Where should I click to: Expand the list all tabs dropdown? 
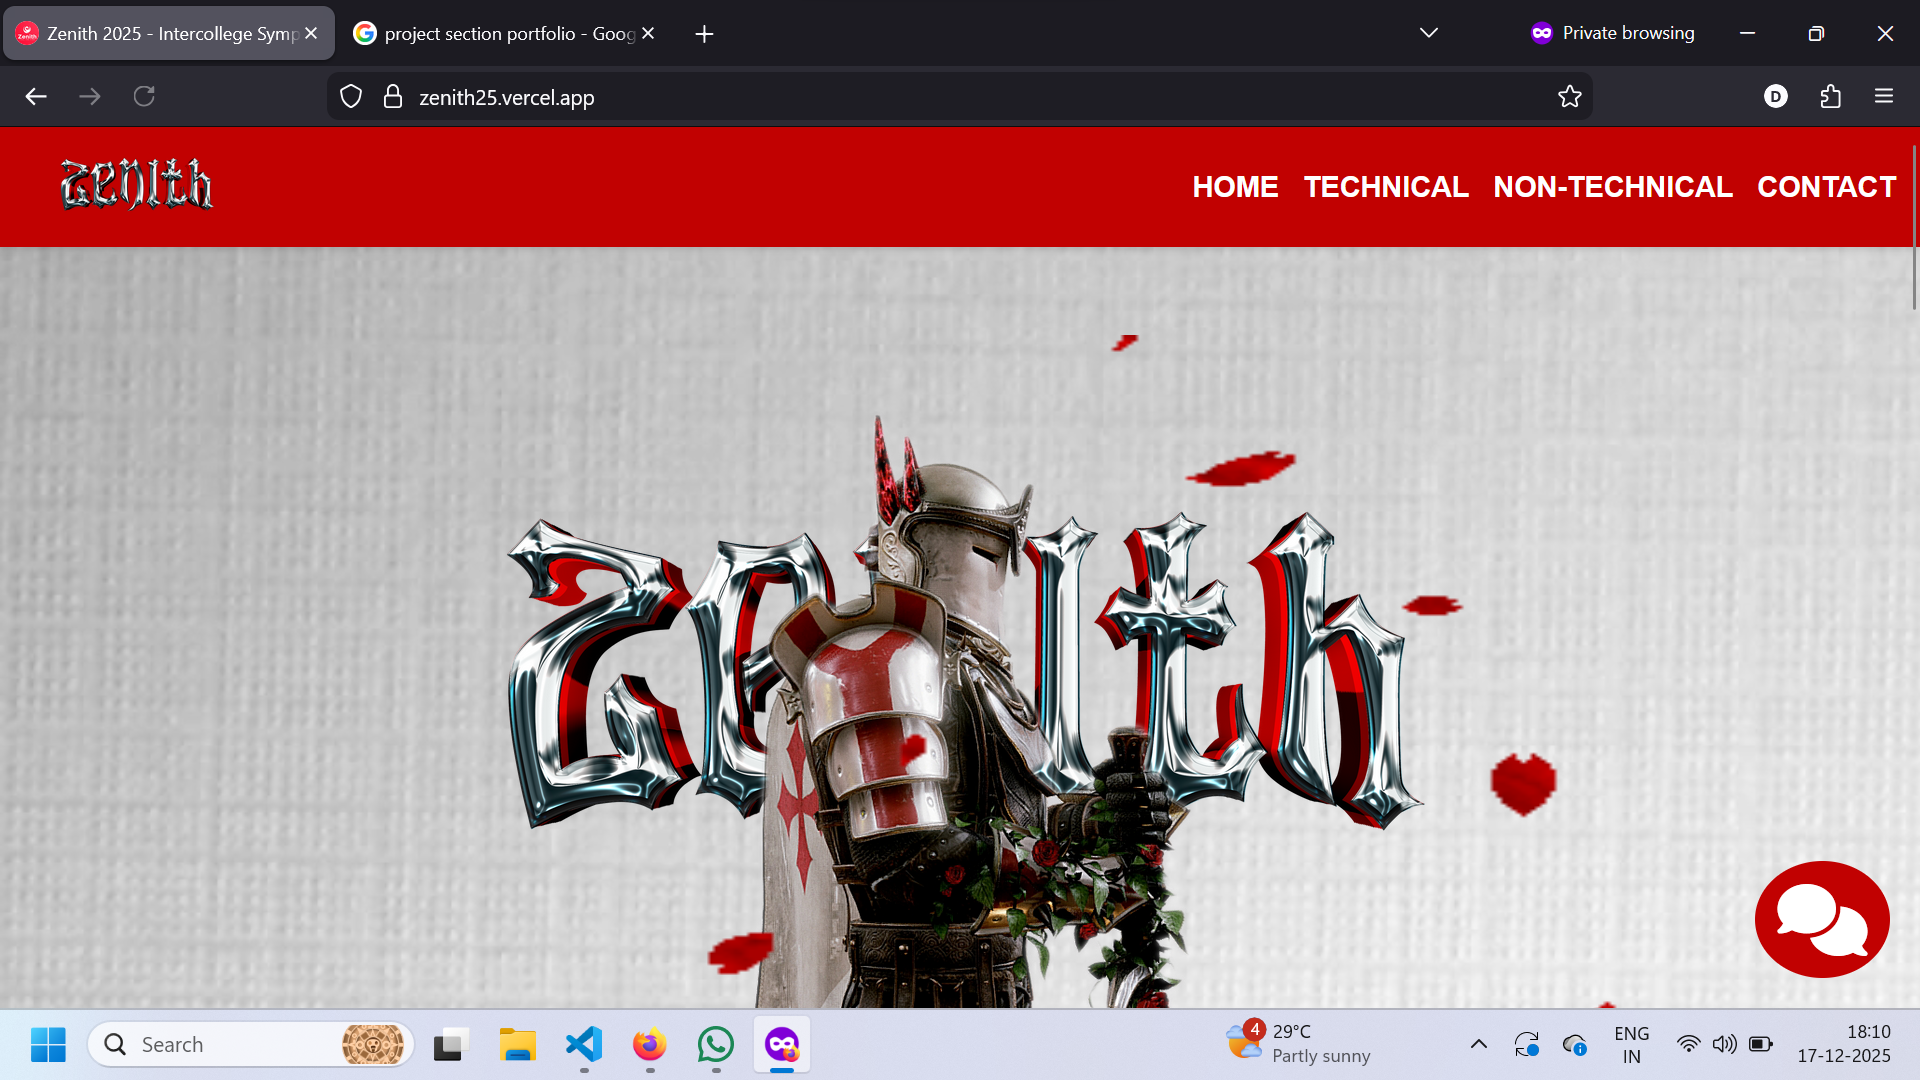tap(1428, 33)
